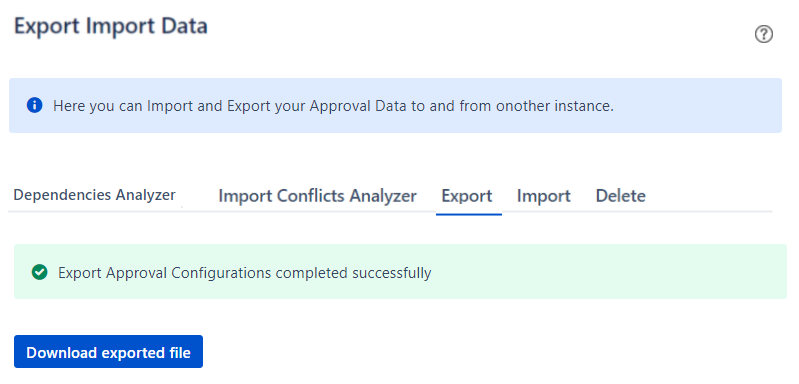Download the exported file

[x=109, y=351]
